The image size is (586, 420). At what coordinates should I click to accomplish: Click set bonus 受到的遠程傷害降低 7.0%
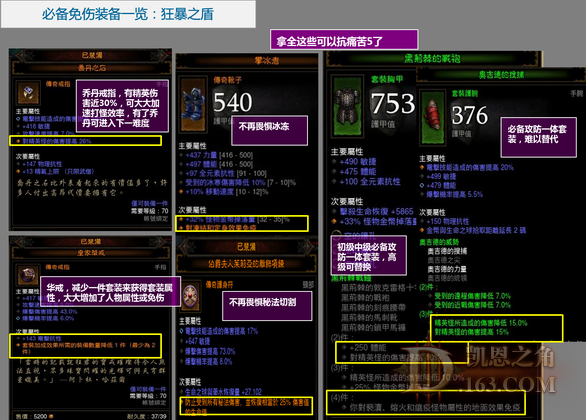[x=472, y=296]
